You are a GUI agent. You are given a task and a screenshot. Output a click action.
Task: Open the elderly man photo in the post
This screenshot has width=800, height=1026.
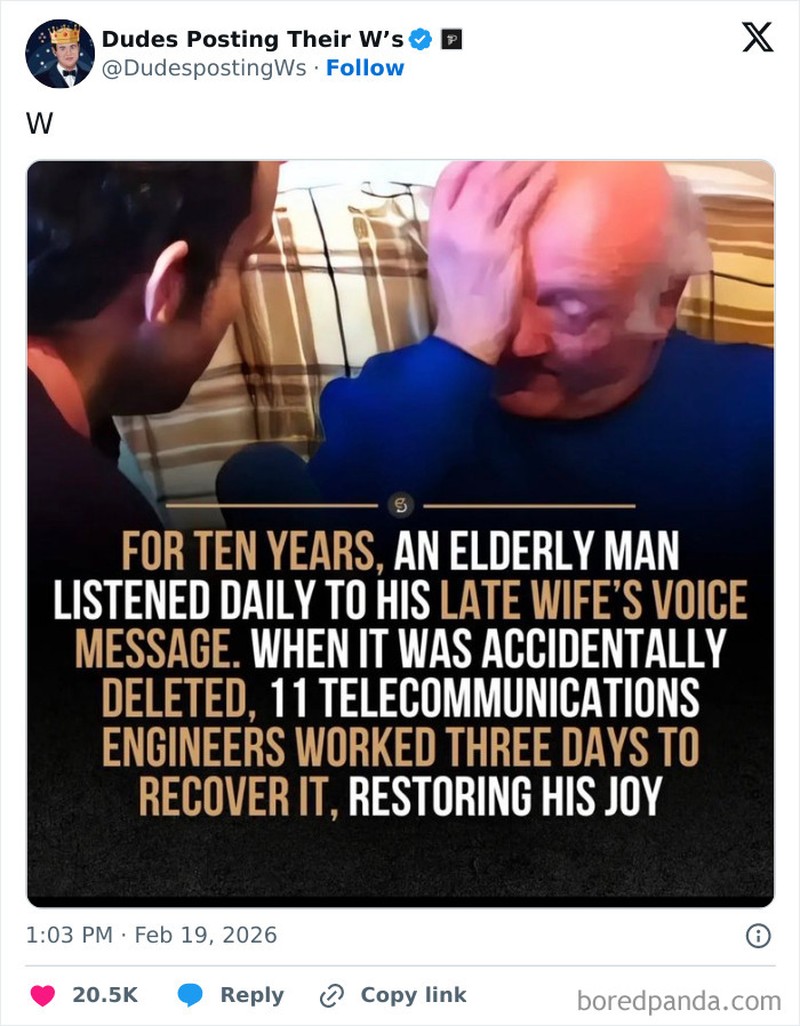pos(400,533)
